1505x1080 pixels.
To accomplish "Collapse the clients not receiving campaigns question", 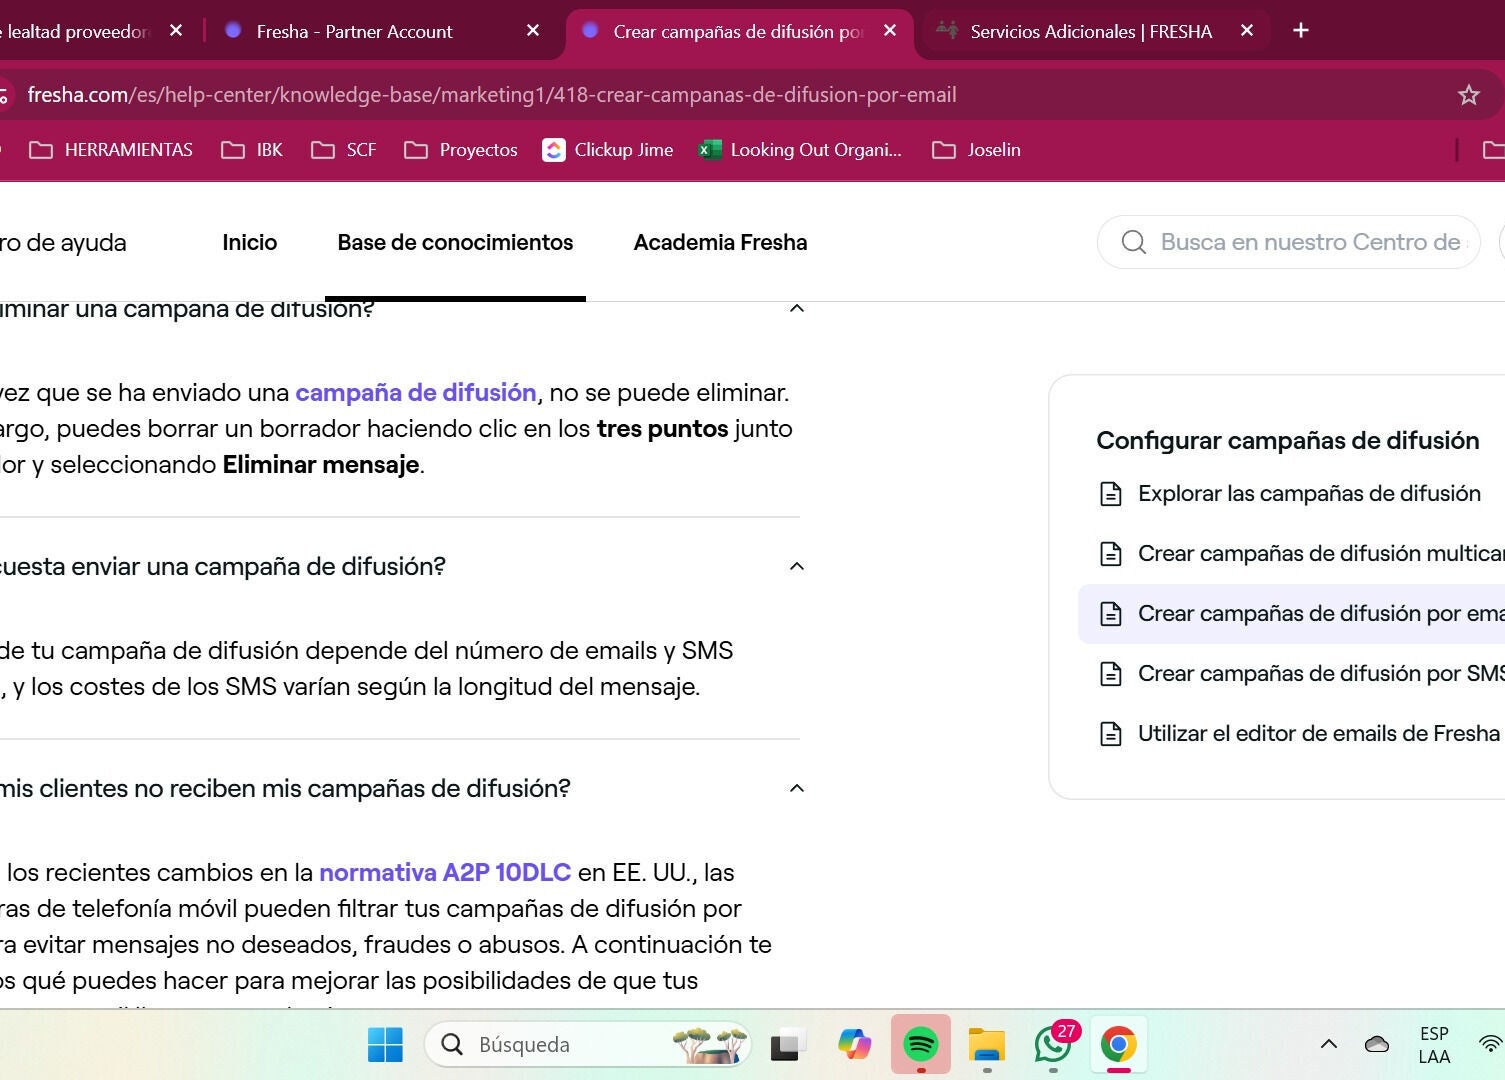I will point(796,789).
